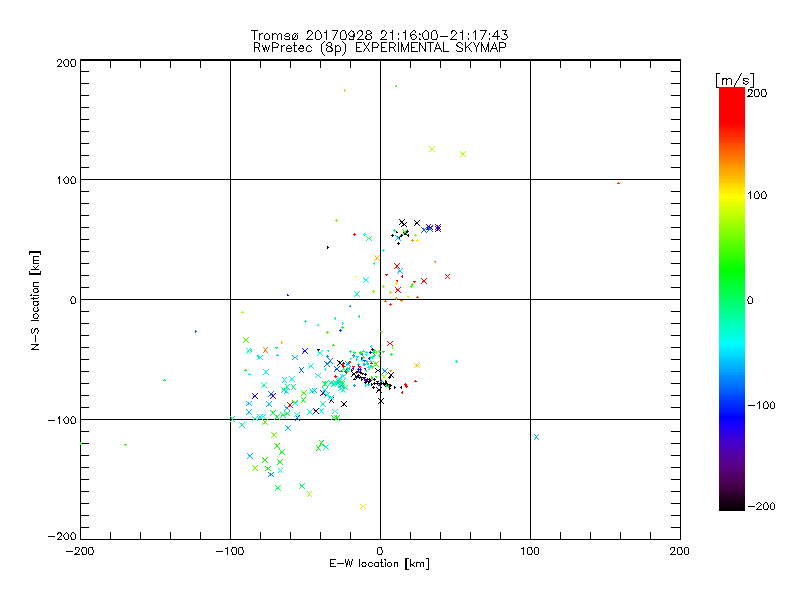Click the colorbar tick label '100'
The width and height of the screenshot is (800, 600).
[757, 195]
